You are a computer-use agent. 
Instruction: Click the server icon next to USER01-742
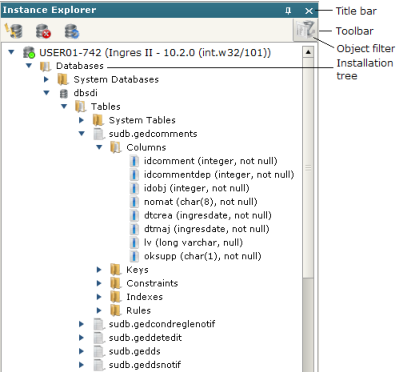(x=29, y=52)
